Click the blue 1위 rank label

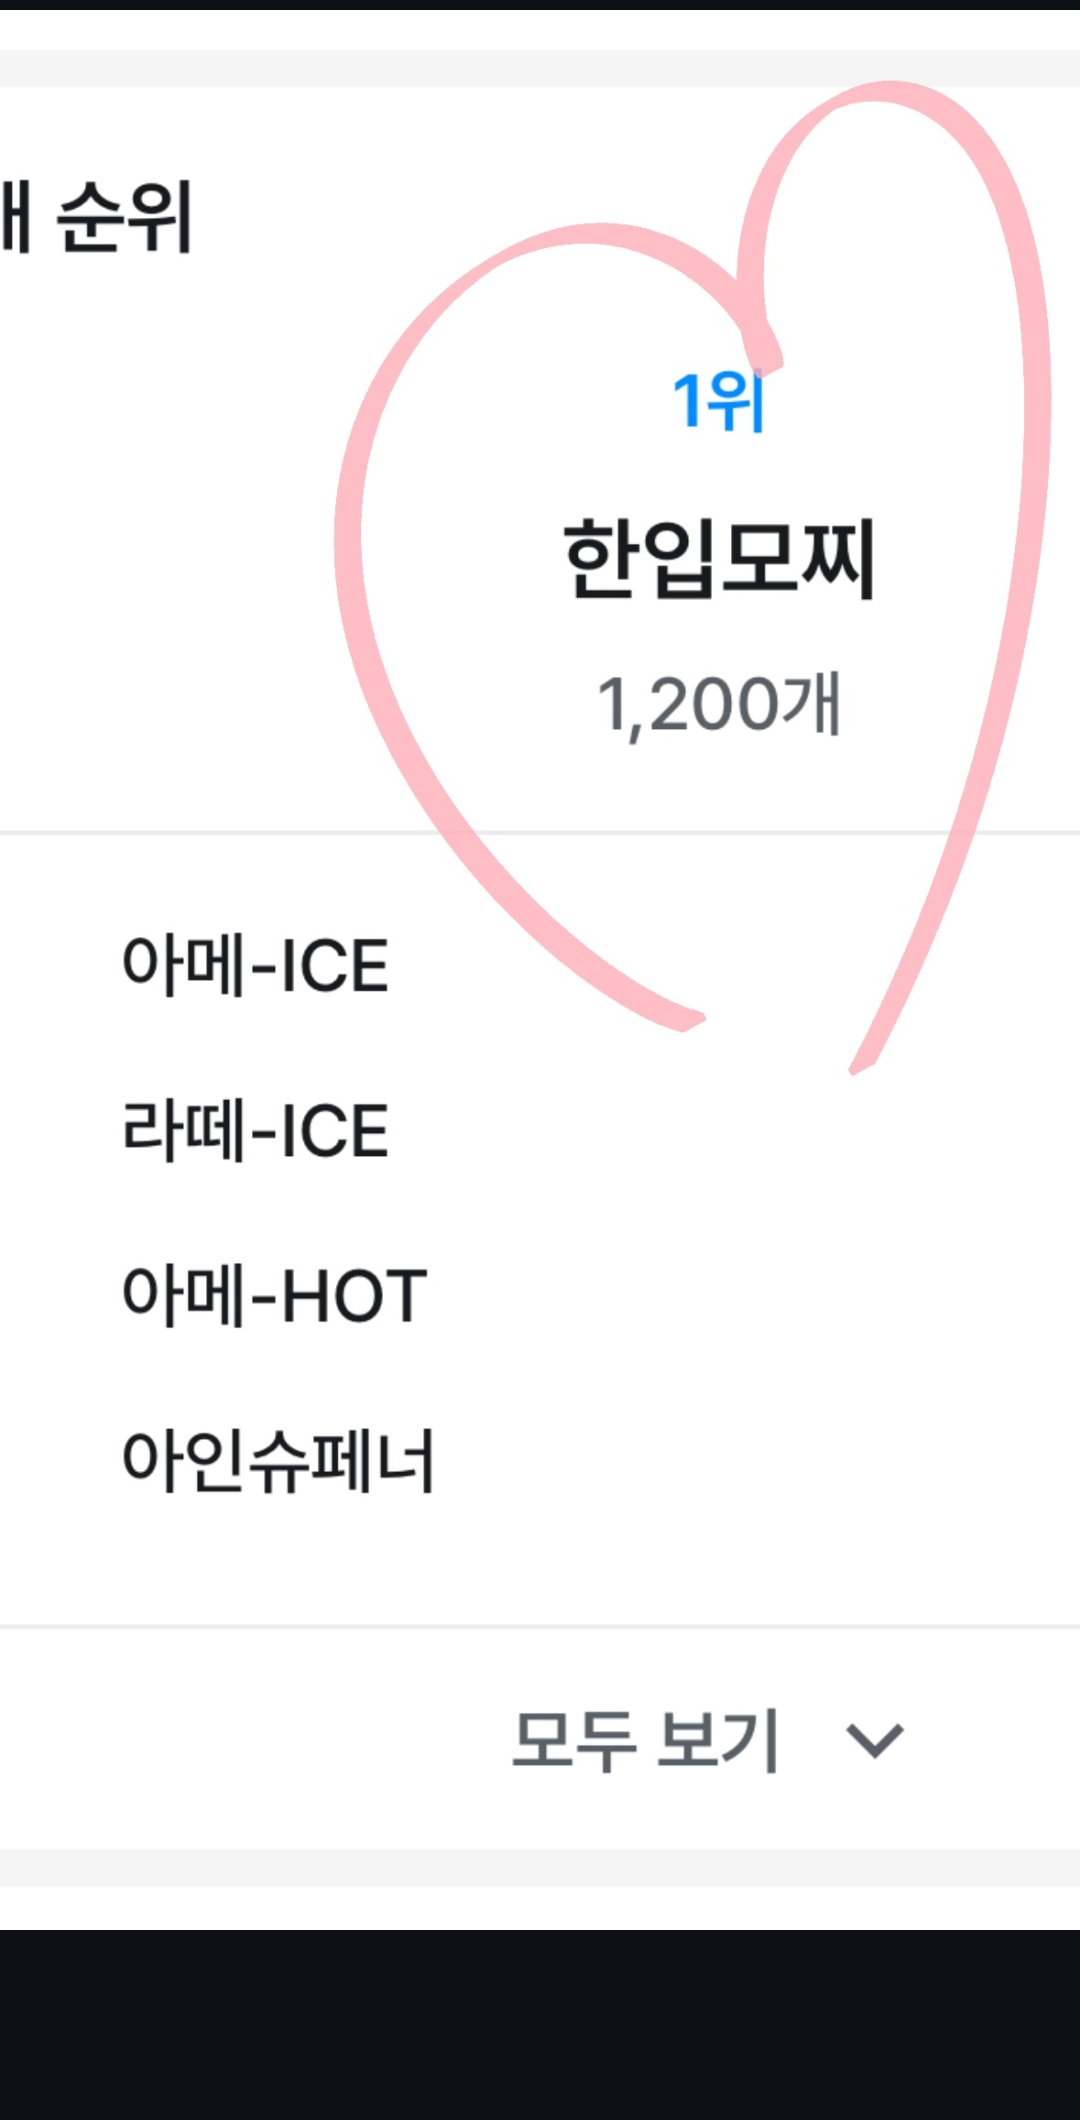click(x=718, y=402)
